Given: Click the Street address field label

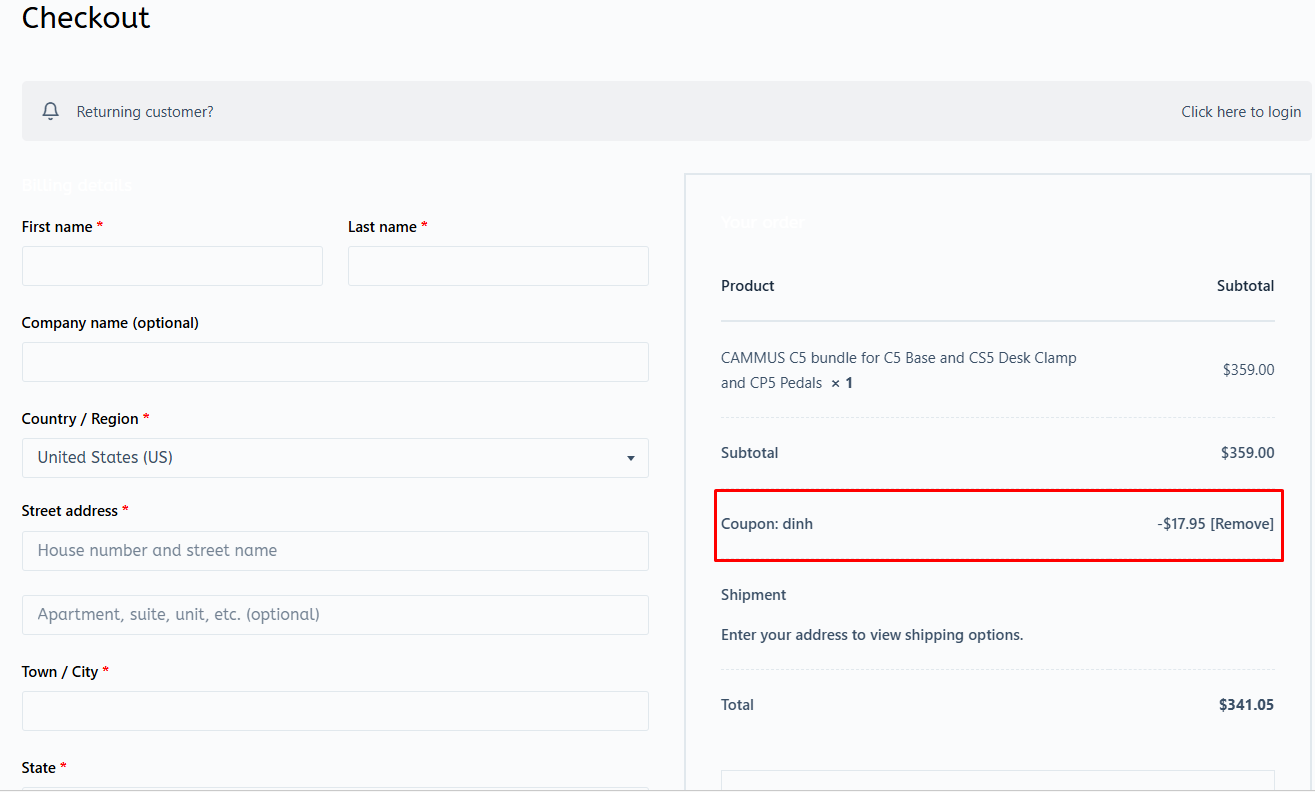Looking at the screenshot, I should 75,511.
